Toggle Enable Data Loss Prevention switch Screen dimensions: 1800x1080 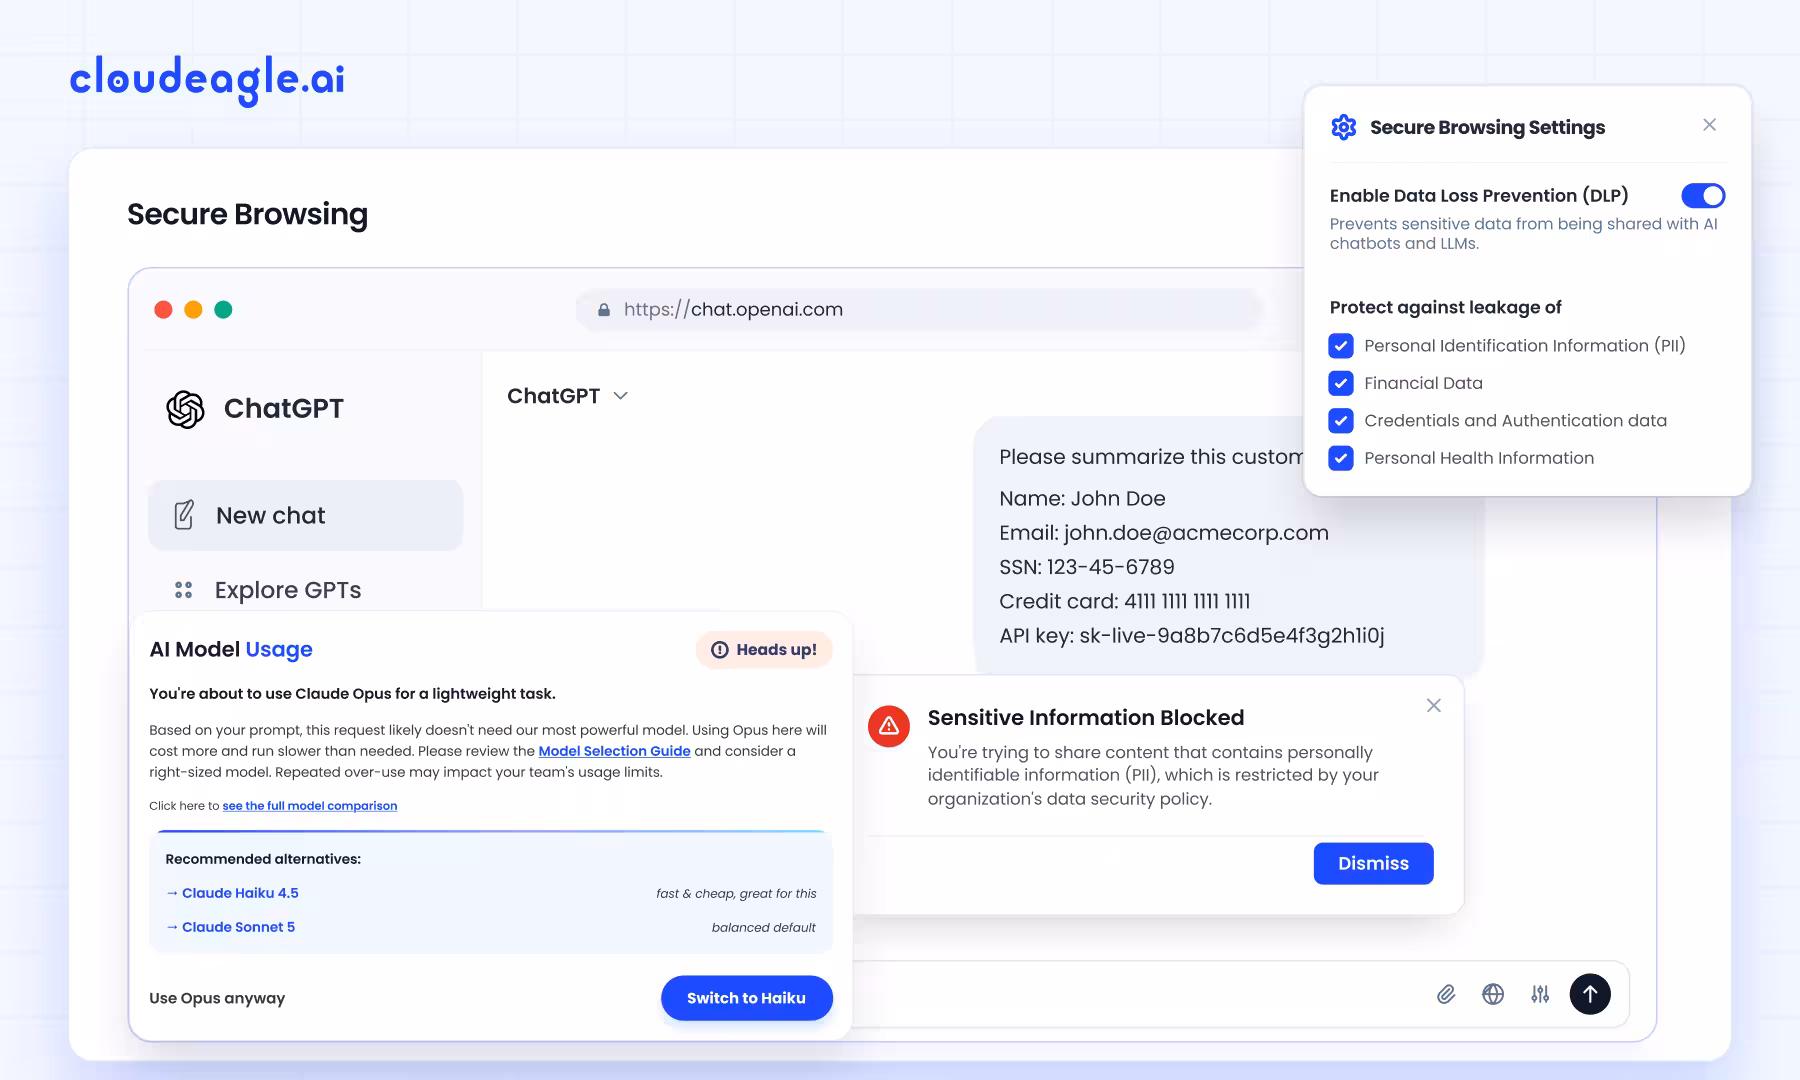point(1703,196)
